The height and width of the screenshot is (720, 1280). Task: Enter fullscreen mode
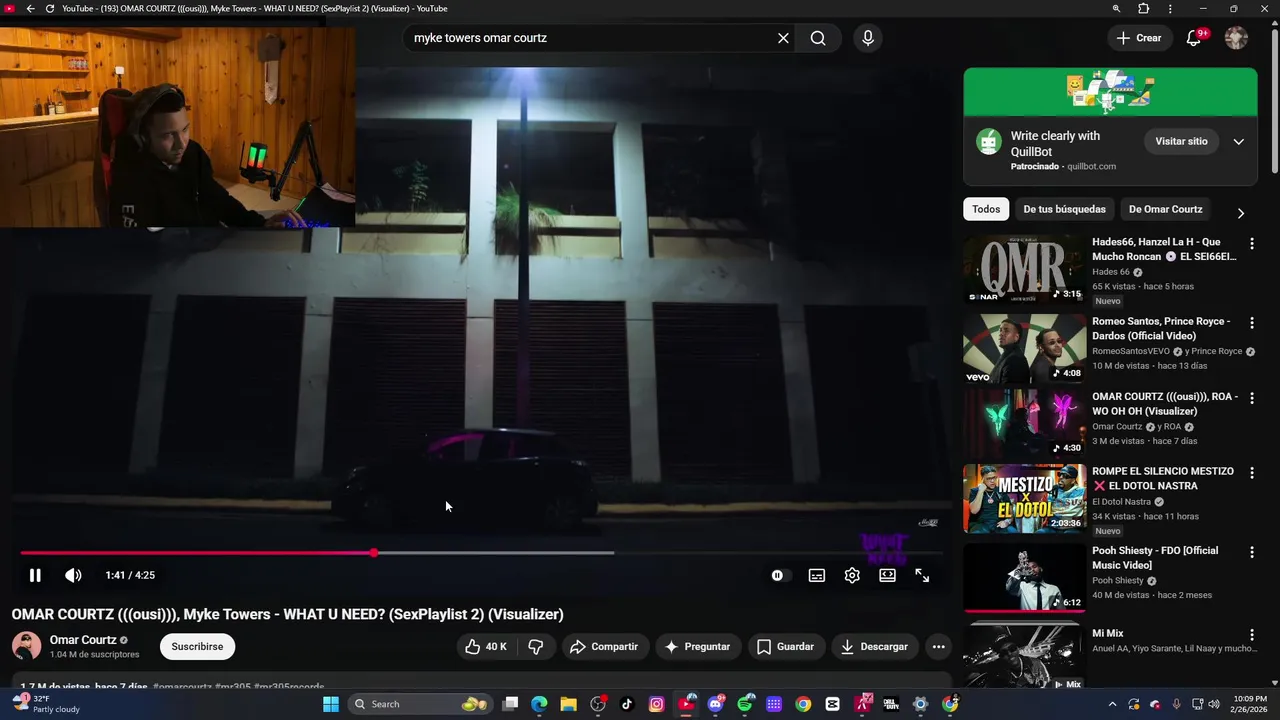[922, 575]
